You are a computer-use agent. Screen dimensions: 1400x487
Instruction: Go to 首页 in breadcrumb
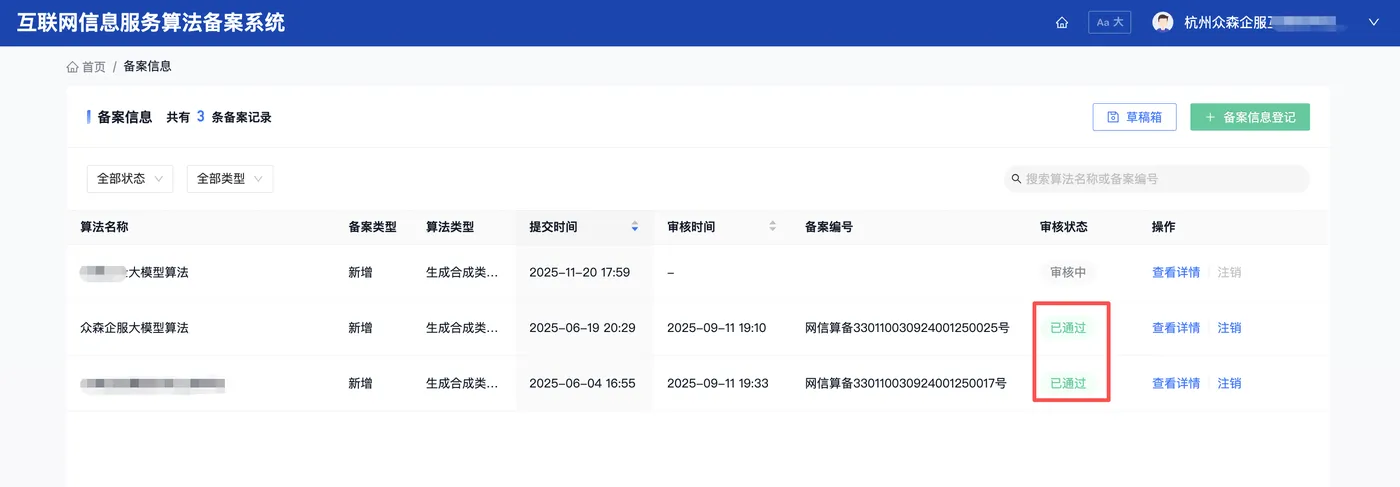click(94, 67)
